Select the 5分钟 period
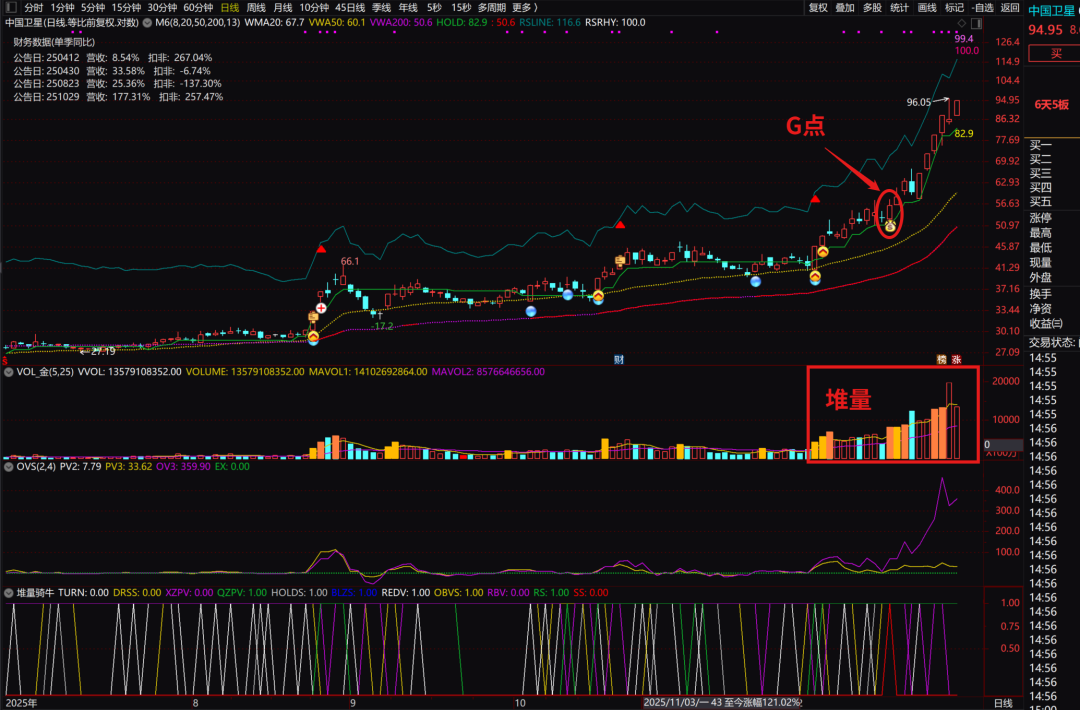1080x710 pixels. coord(93,8)
